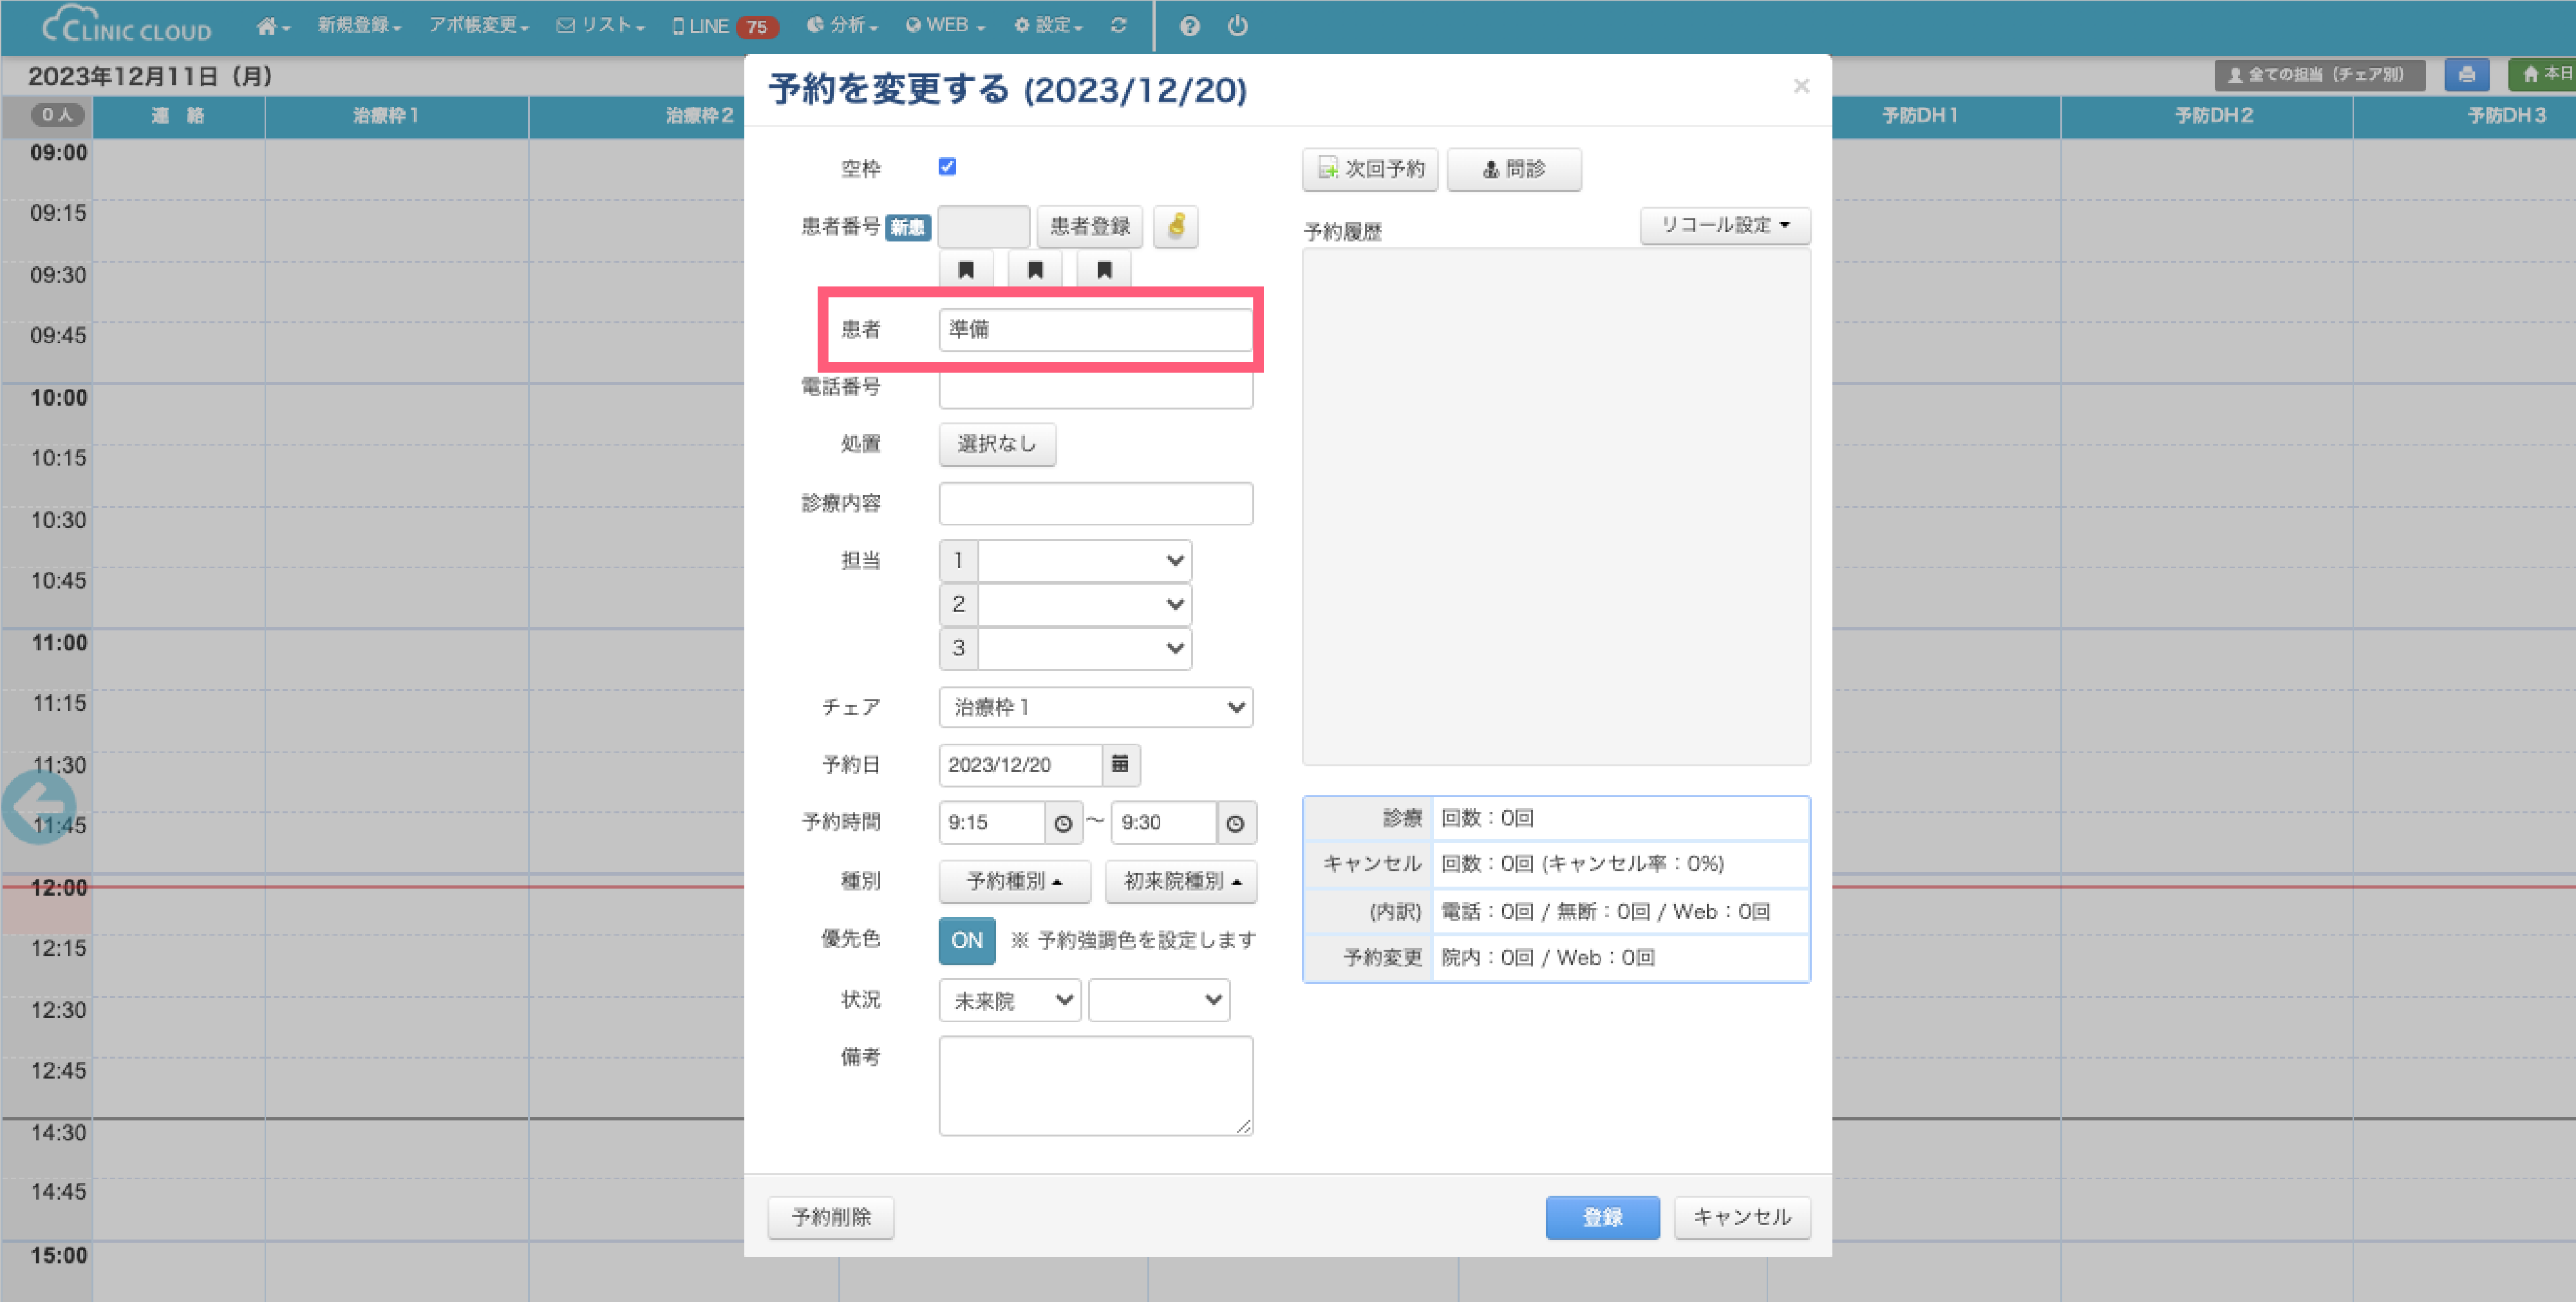Click the power logout icon
This screenshot has width=2576, height=1302.
[1238, 26]
